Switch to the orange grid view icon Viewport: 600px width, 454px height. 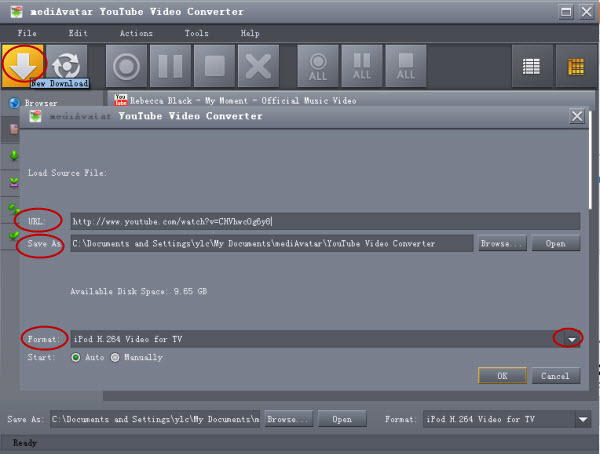pyautogui.click(x=576, y=66)
